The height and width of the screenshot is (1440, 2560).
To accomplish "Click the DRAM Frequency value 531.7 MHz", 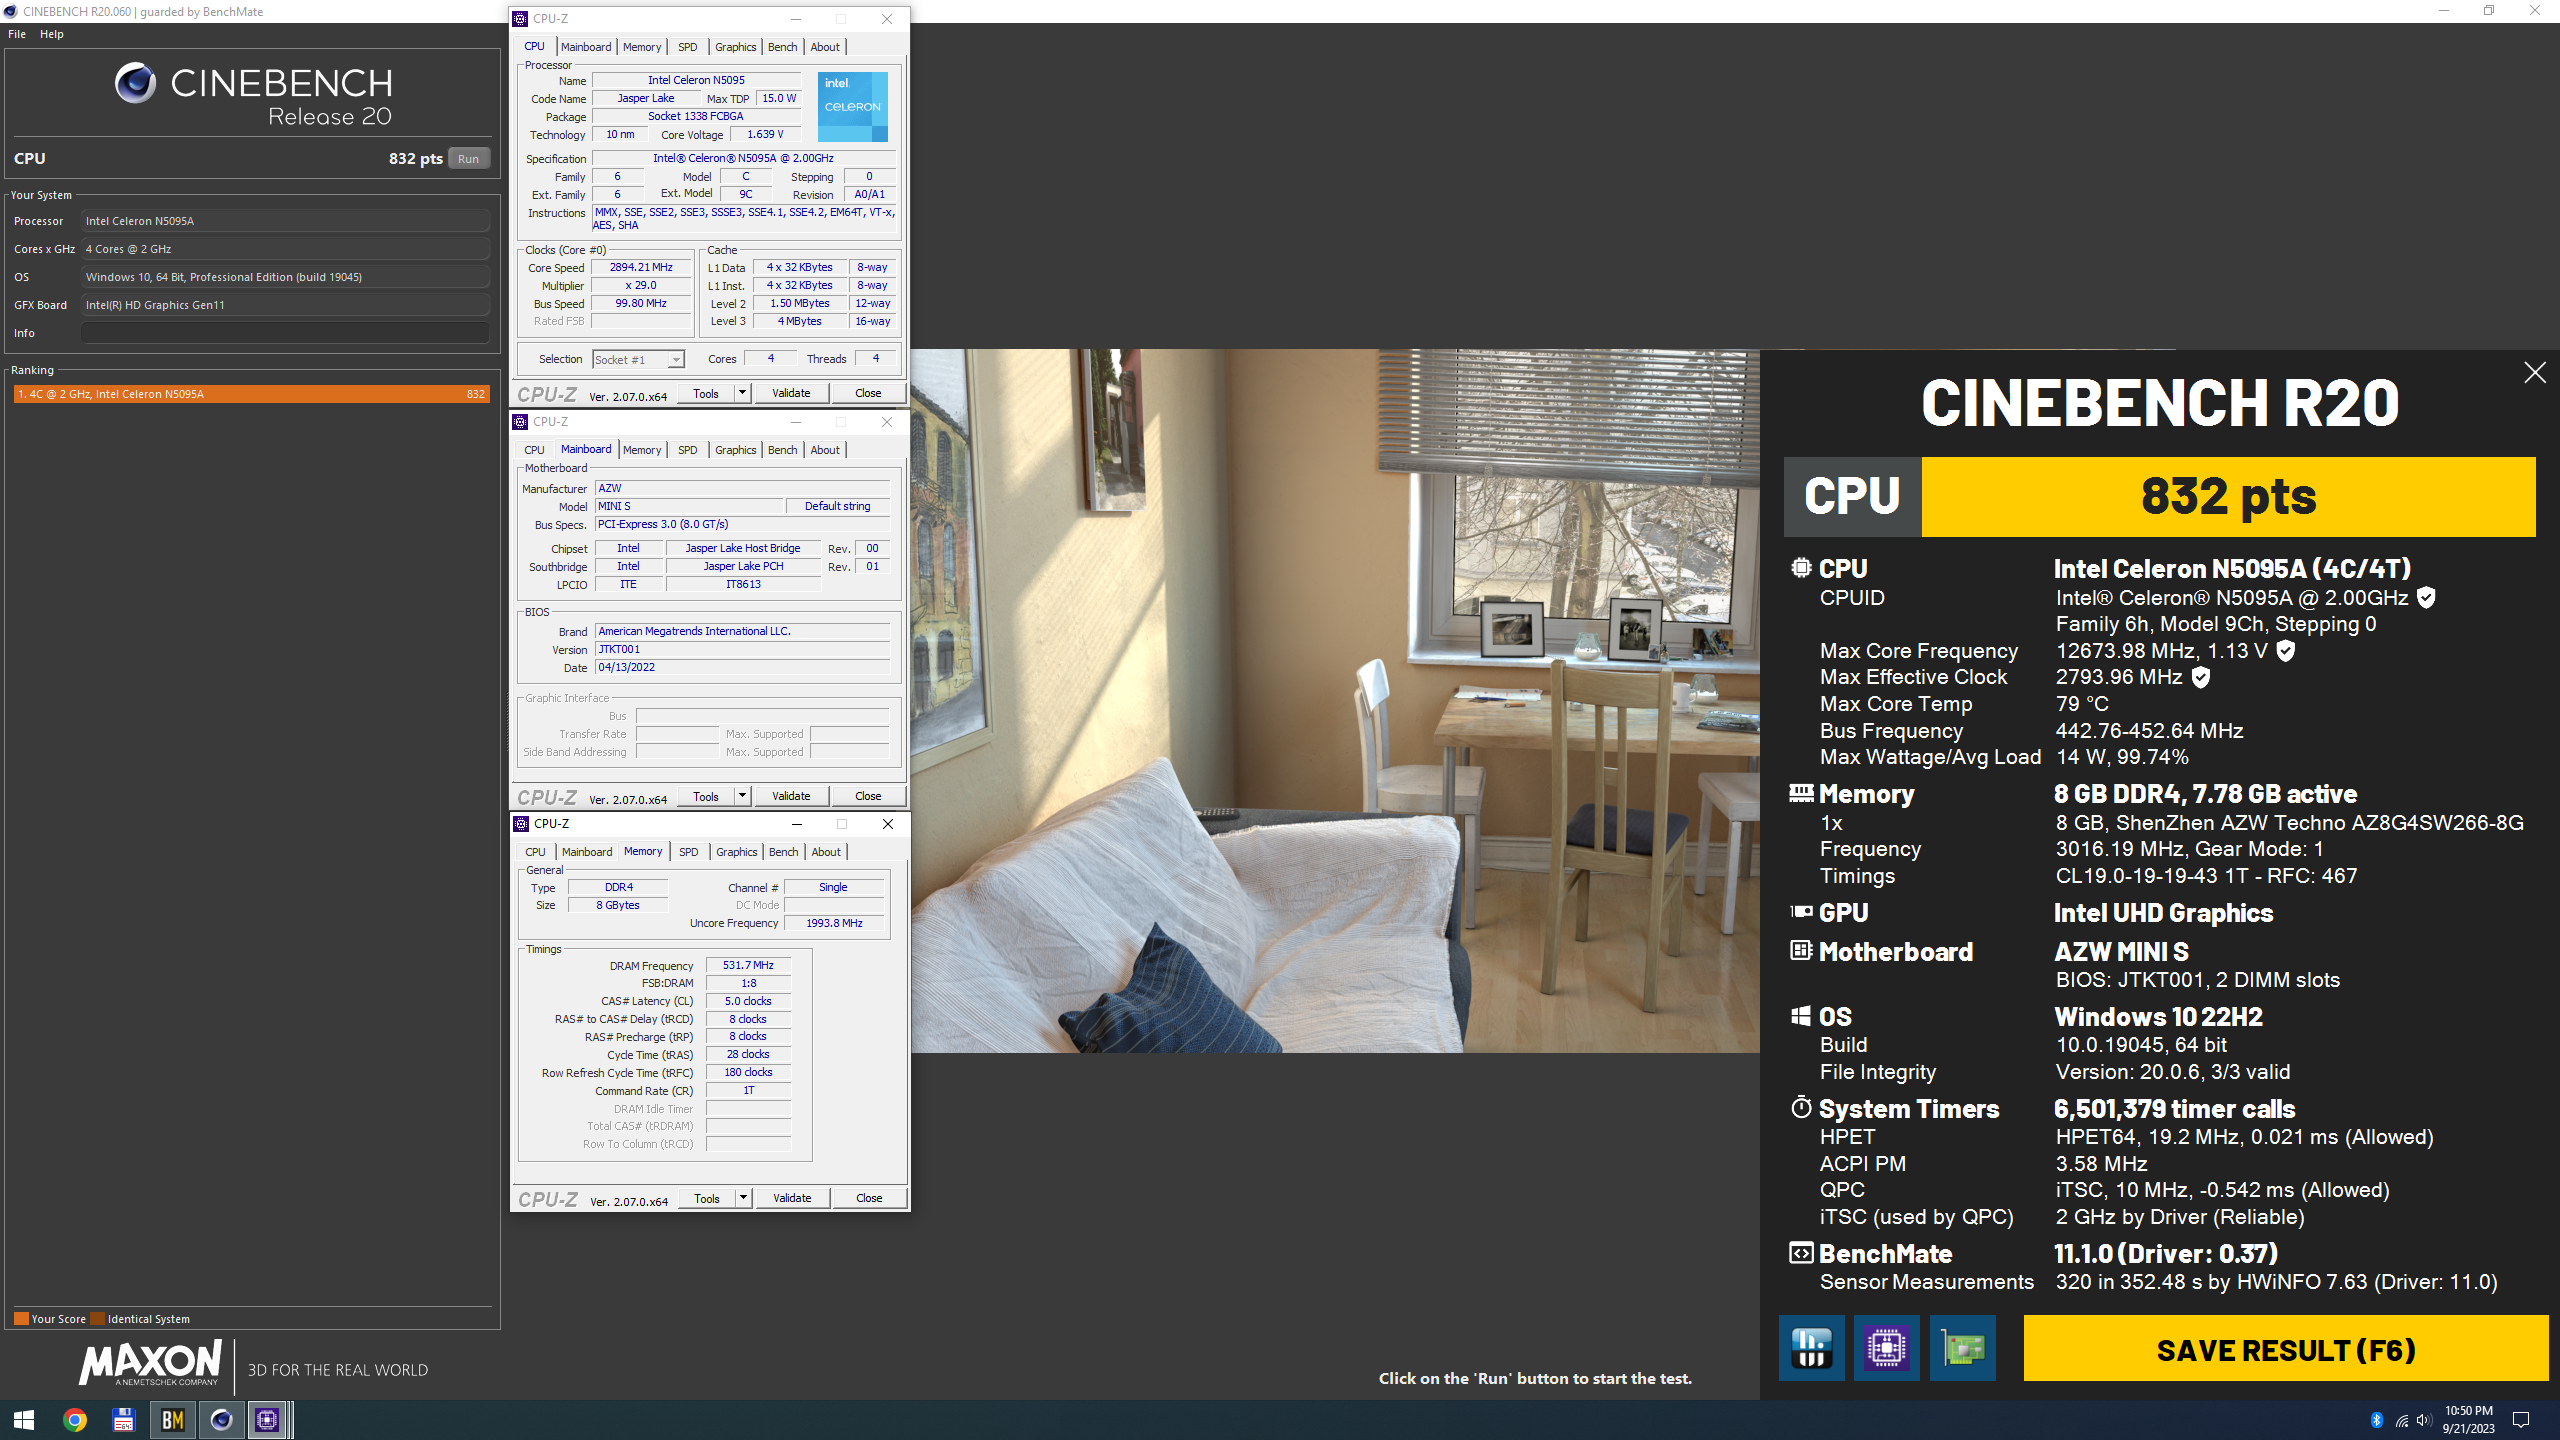I will [x=748, y=965].
